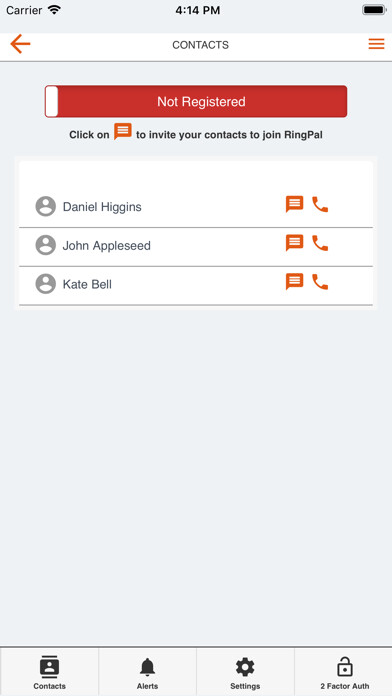Send invite message to Kate Bell
Image resolution: width=392 pixels, height=696 pixels.
(x=294, y=282)
